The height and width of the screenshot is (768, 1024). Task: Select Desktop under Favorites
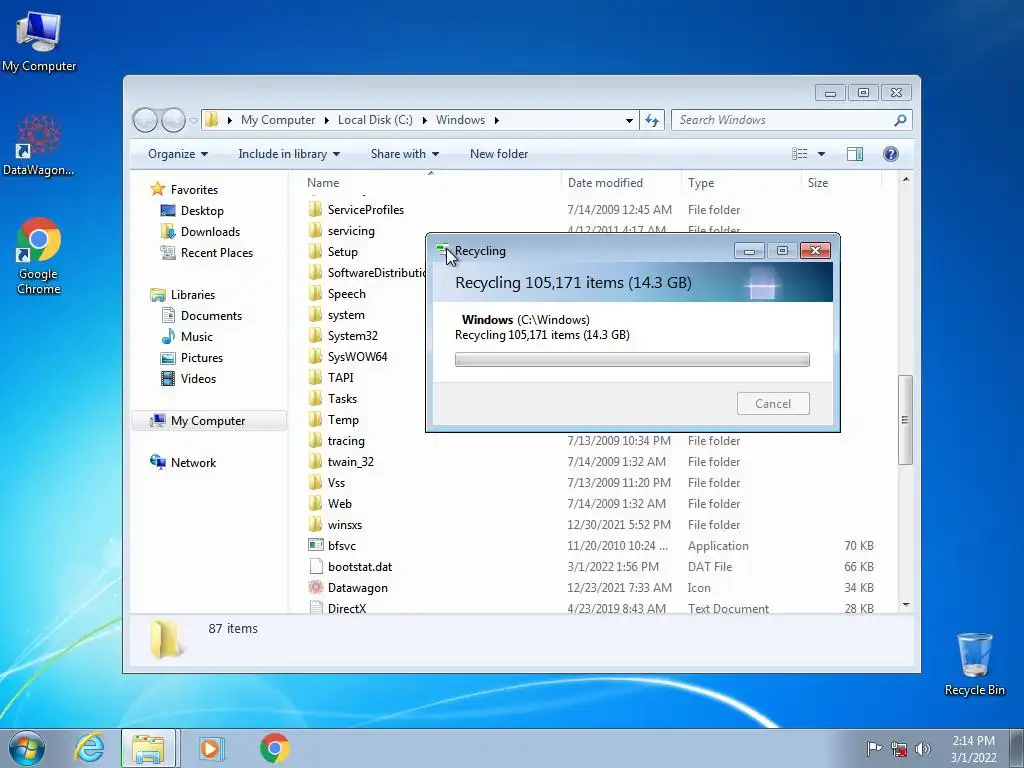coord(202,211)
